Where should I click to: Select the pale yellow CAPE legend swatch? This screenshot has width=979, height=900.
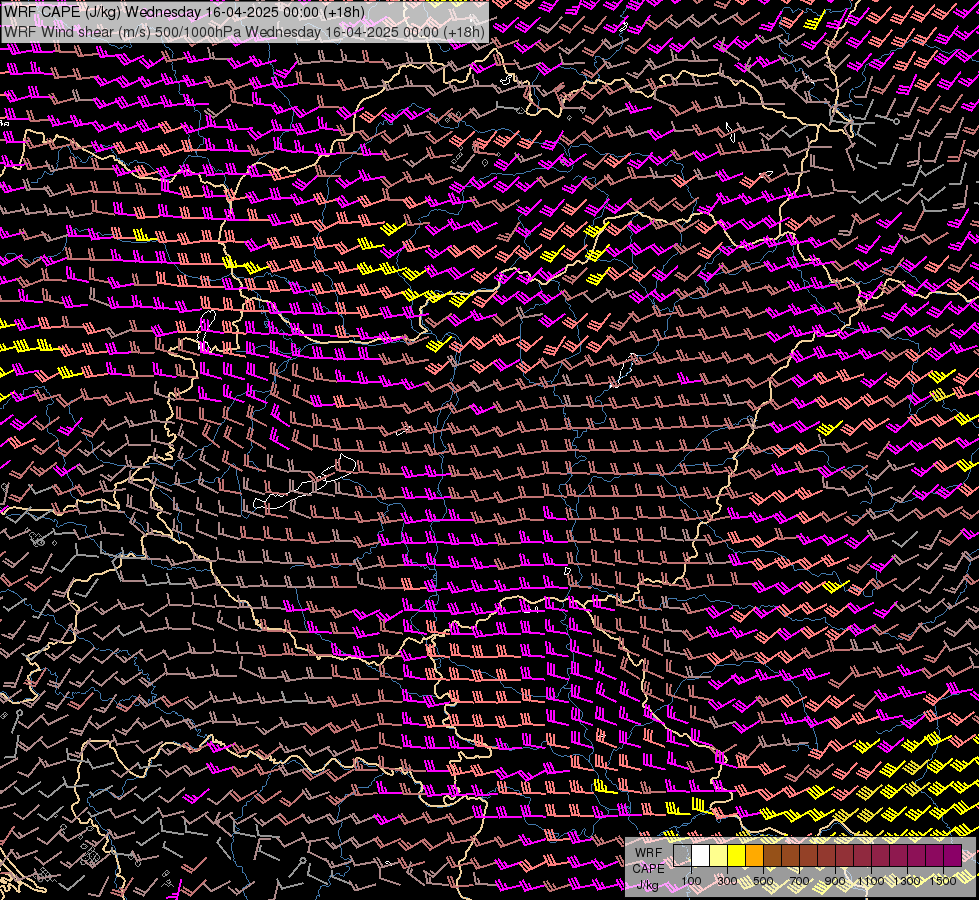coord(718,856)
